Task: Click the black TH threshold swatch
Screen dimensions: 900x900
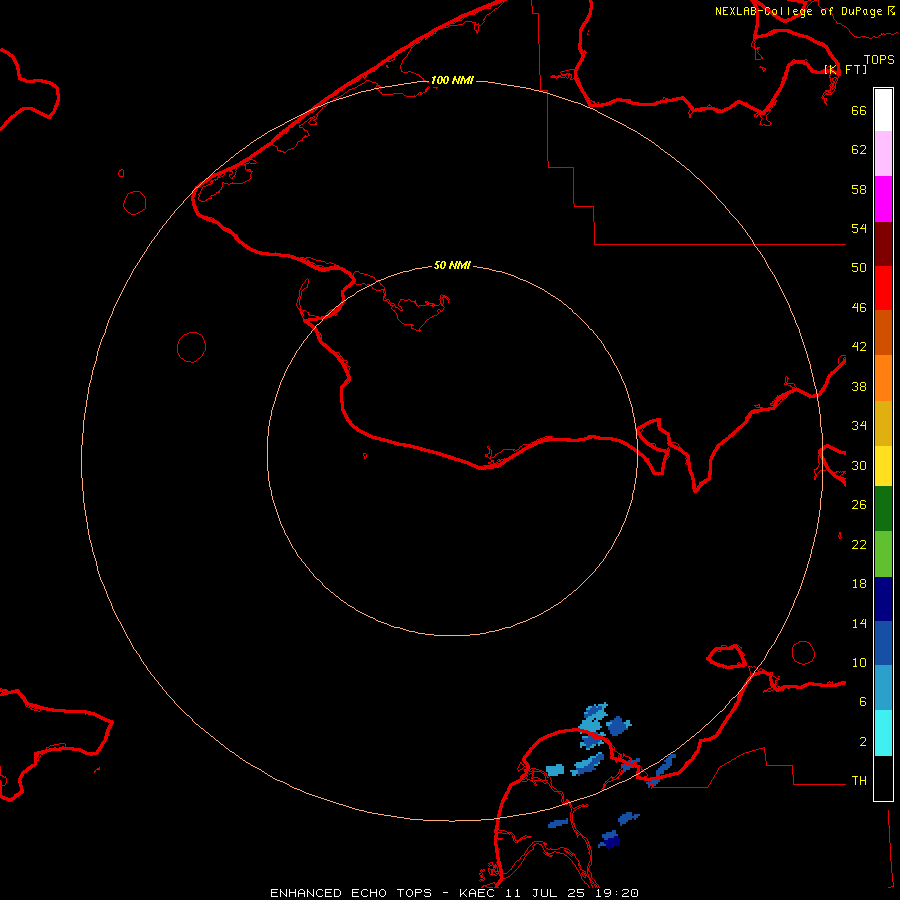Action: coord(883,778)
